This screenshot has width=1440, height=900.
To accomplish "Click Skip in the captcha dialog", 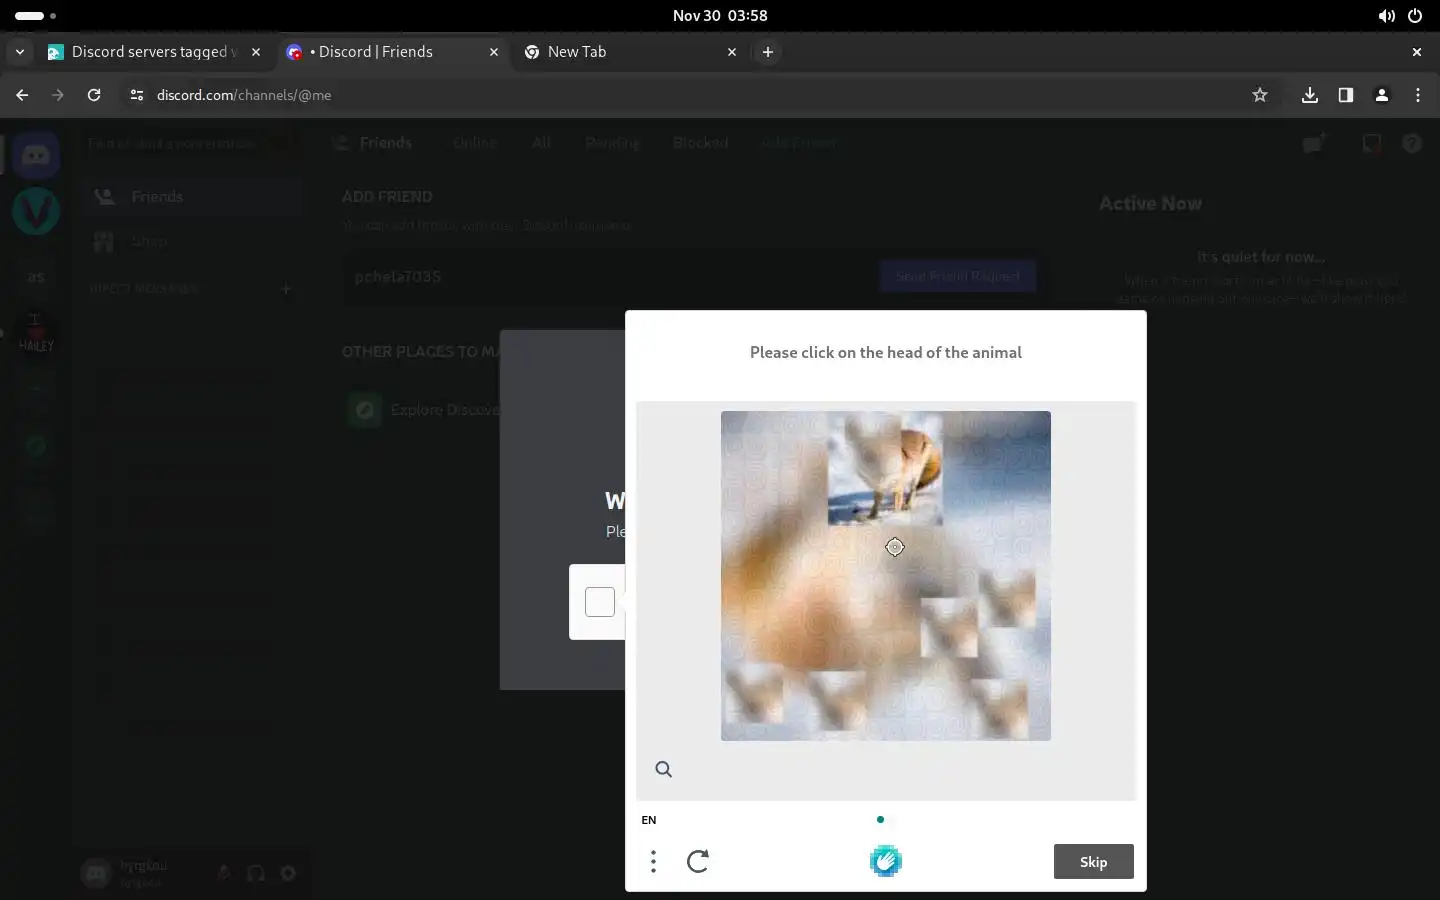I will tap(1093, 862).
